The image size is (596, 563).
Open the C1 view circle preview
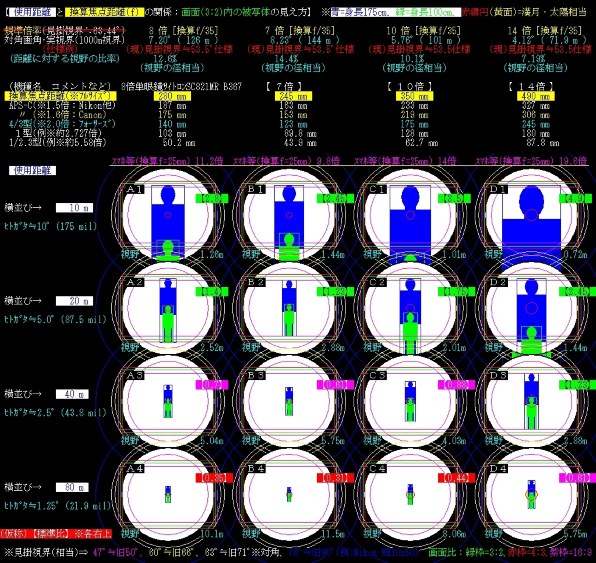click(x=410, y=214)
